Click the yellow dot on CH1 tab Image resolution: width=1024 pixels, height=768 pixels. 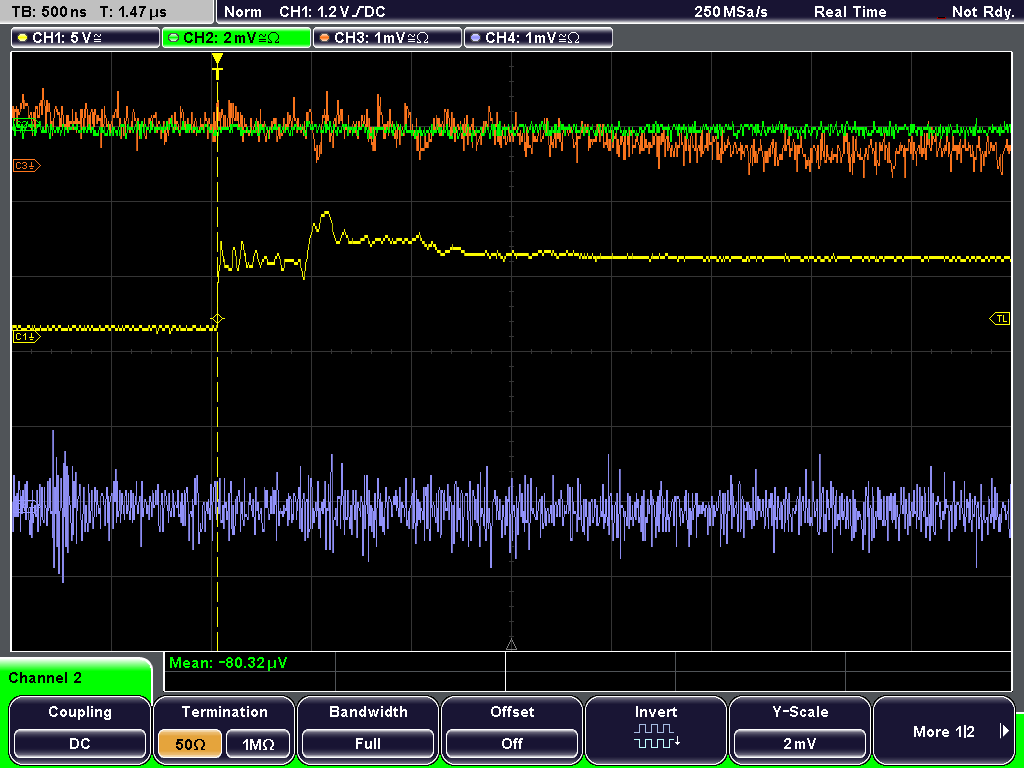click(22, 38)
